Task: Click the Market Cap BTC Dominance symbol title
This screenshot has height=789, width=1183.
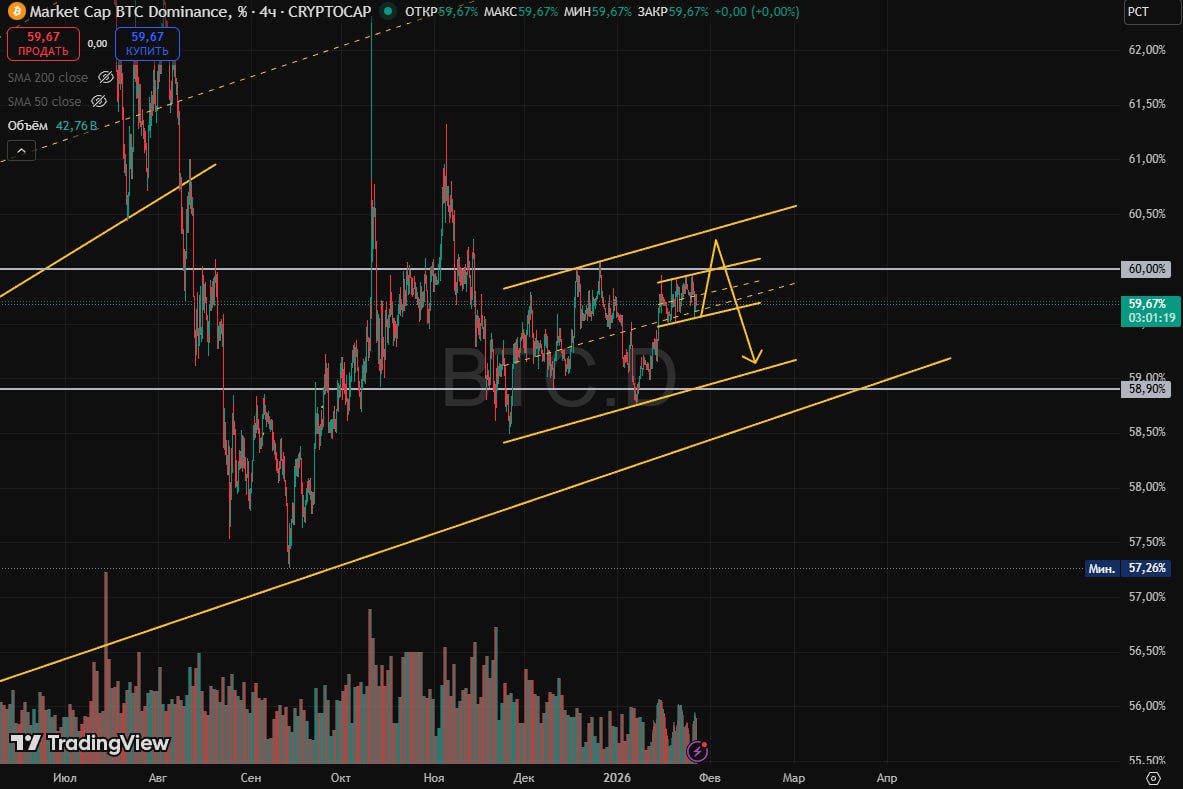Action: pyautogui.click(x=200, y=11)
